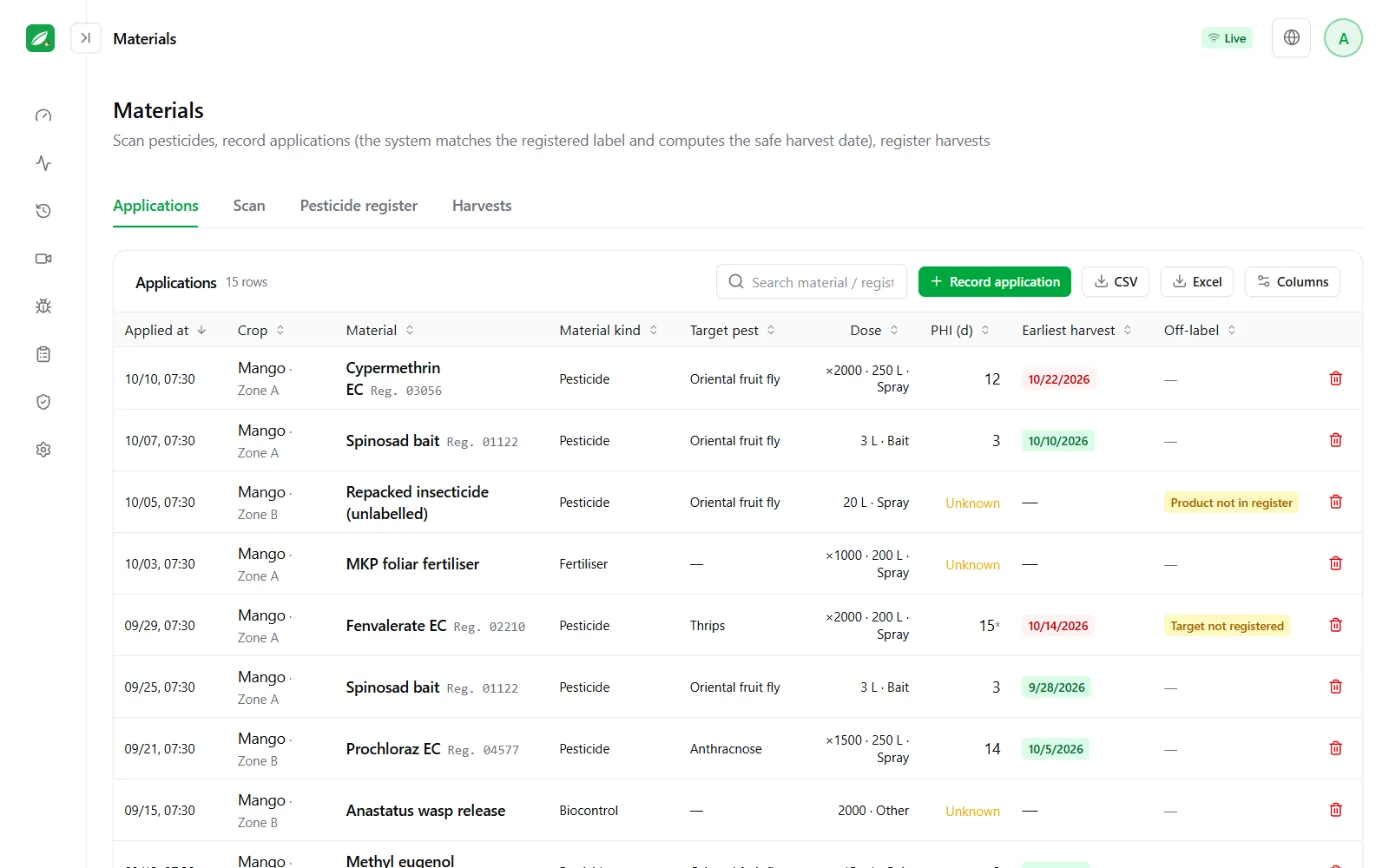Expand the sidebar with the arrow toggle
Viewport: 1388px width, 868px height.
click(x=86, y=38)
